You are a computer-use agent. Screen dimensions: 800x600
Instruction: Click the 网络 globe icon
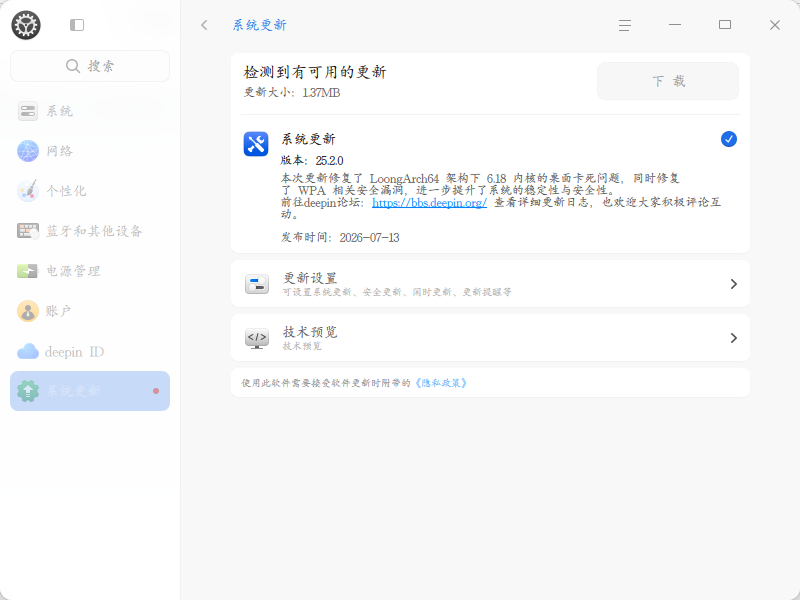tap(28, 151)
